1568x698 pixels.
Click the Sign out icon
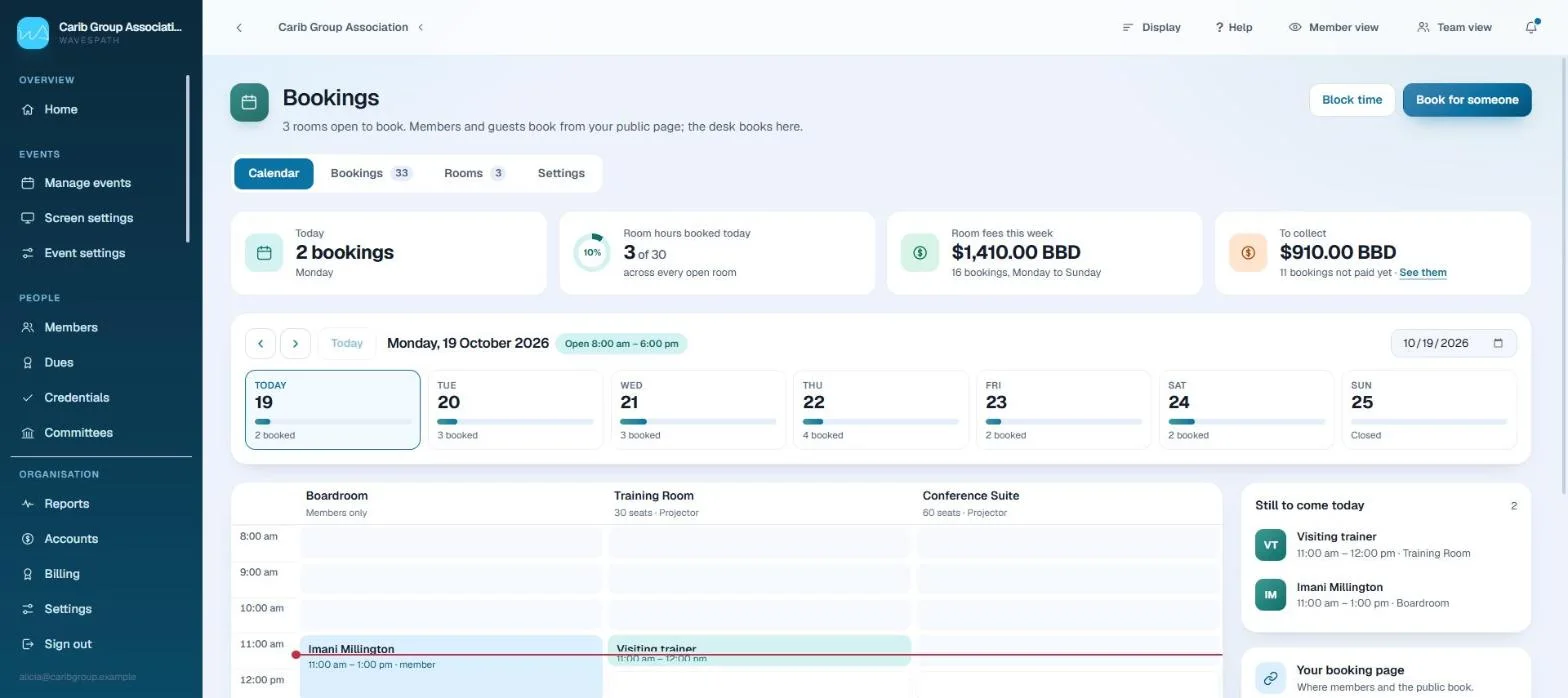[x=28, y=644]
